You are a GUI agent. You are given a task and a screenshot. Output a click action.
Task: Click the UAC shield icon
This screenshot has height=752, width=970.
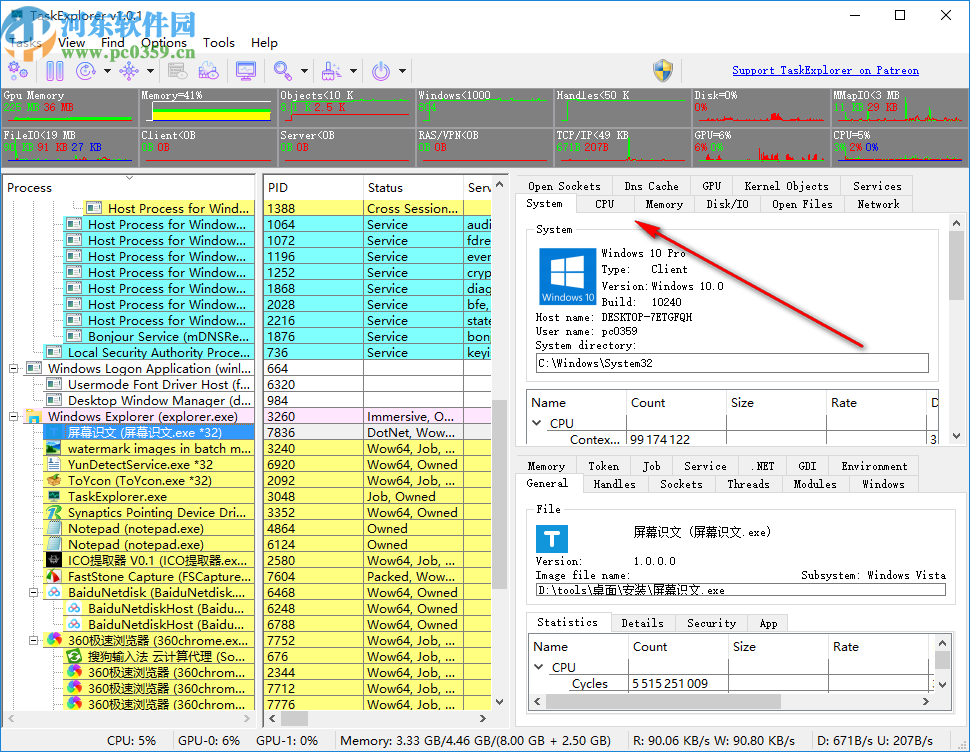tap(662, 71)
